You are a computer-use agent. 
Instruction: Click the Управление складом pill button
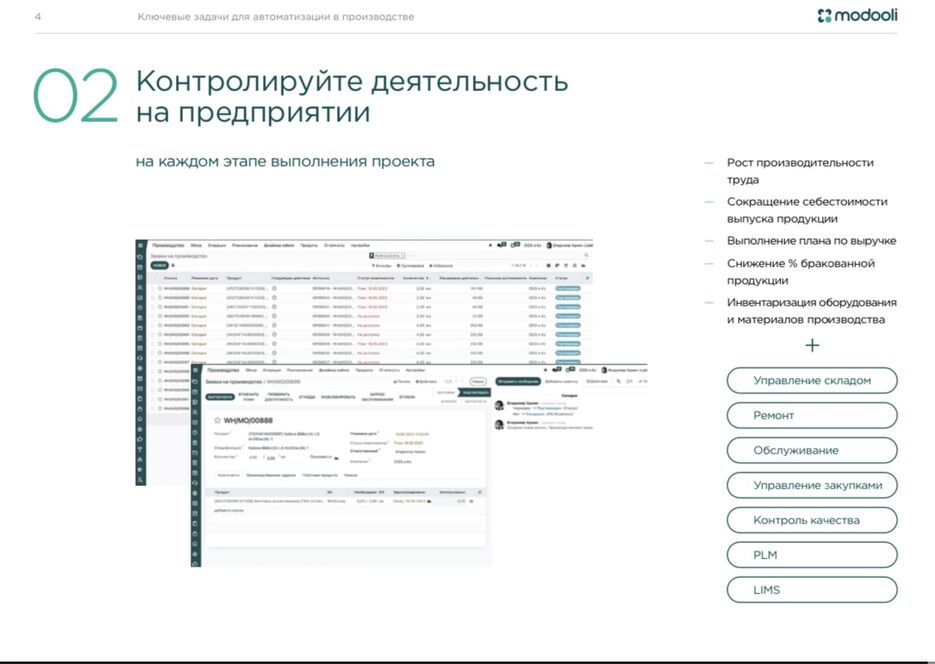pos(811,380)
